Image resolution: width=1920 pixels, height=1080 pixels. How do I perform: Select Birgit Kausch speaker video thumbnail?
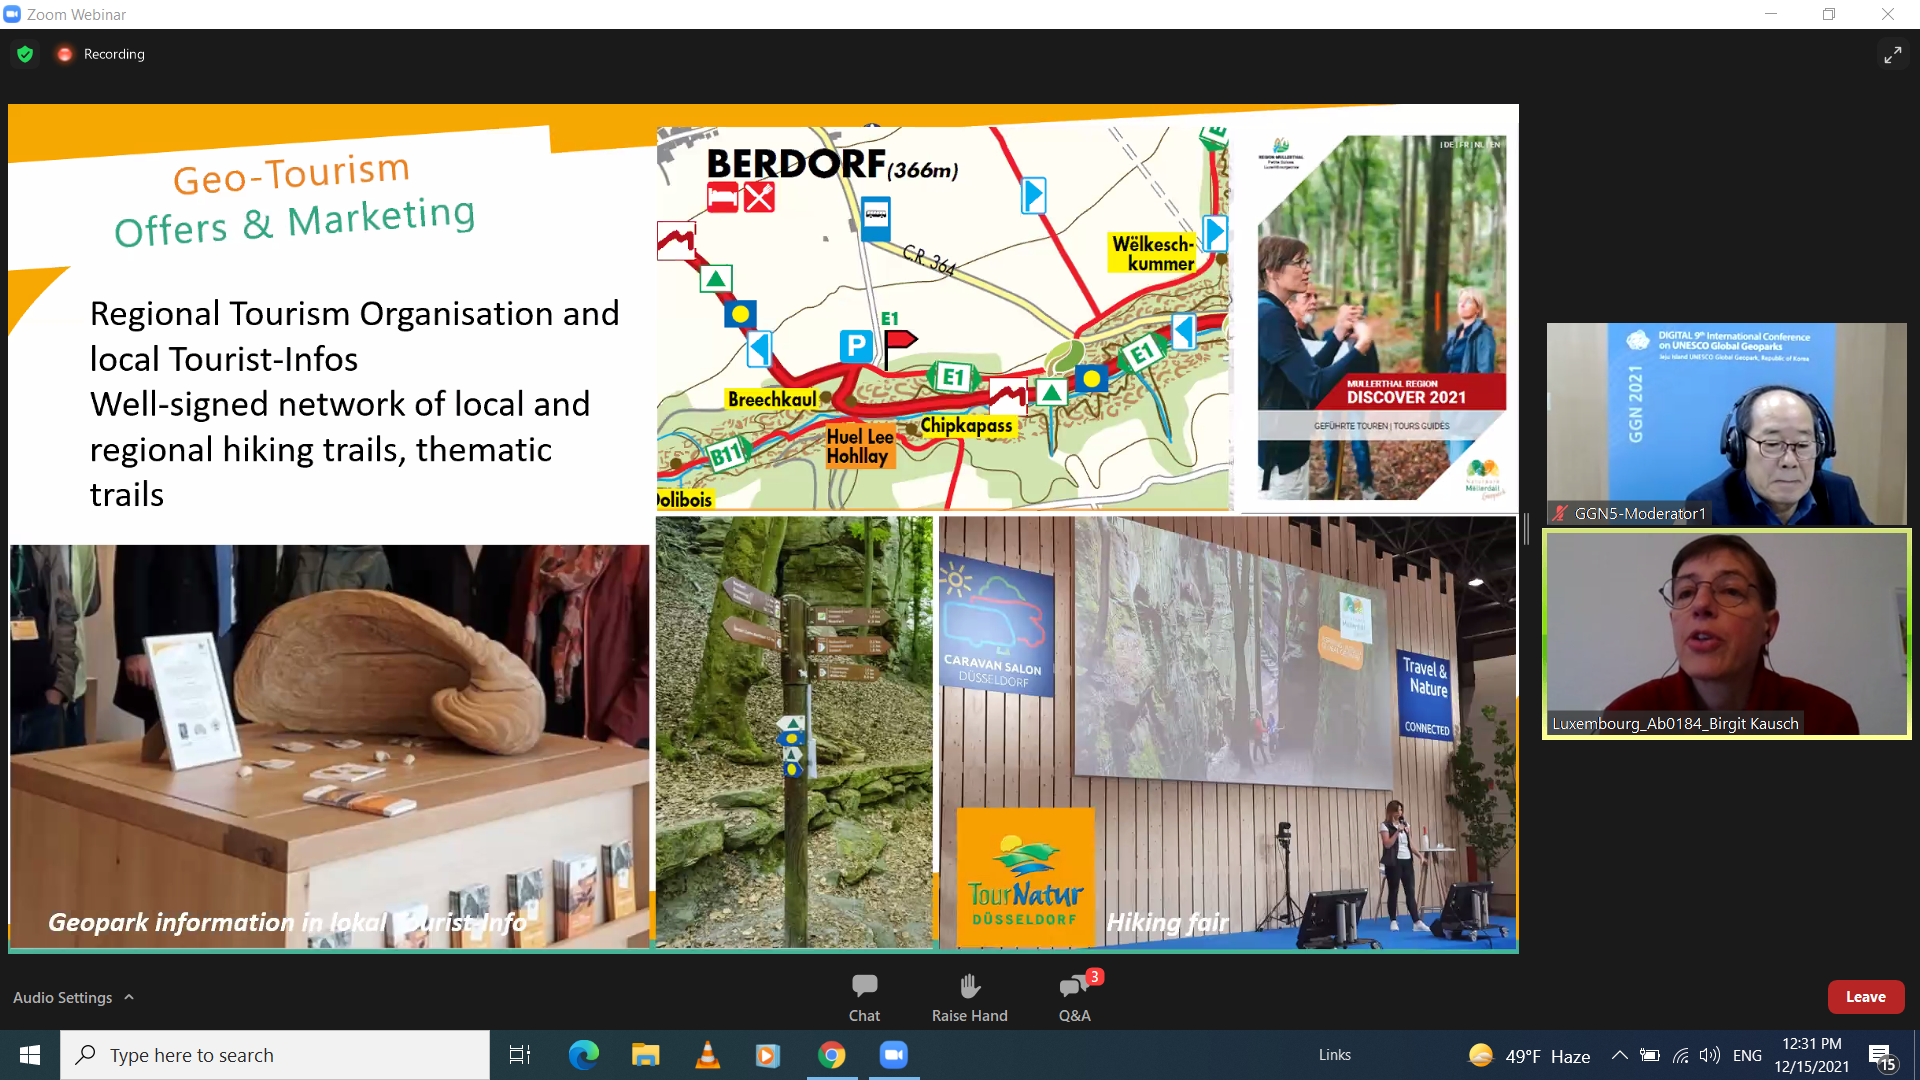click(x=1726, y=634)
